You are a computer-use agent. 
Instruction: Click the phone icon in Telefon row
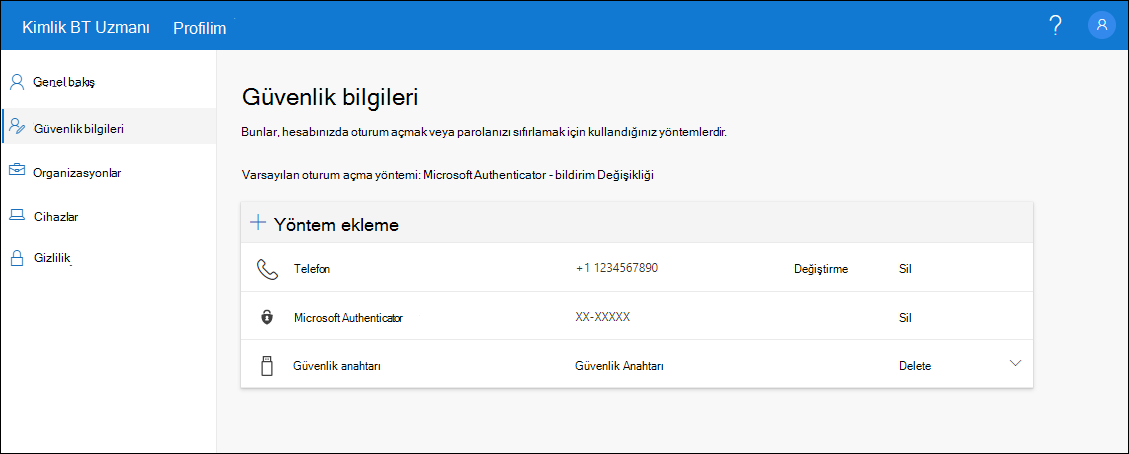267,269
